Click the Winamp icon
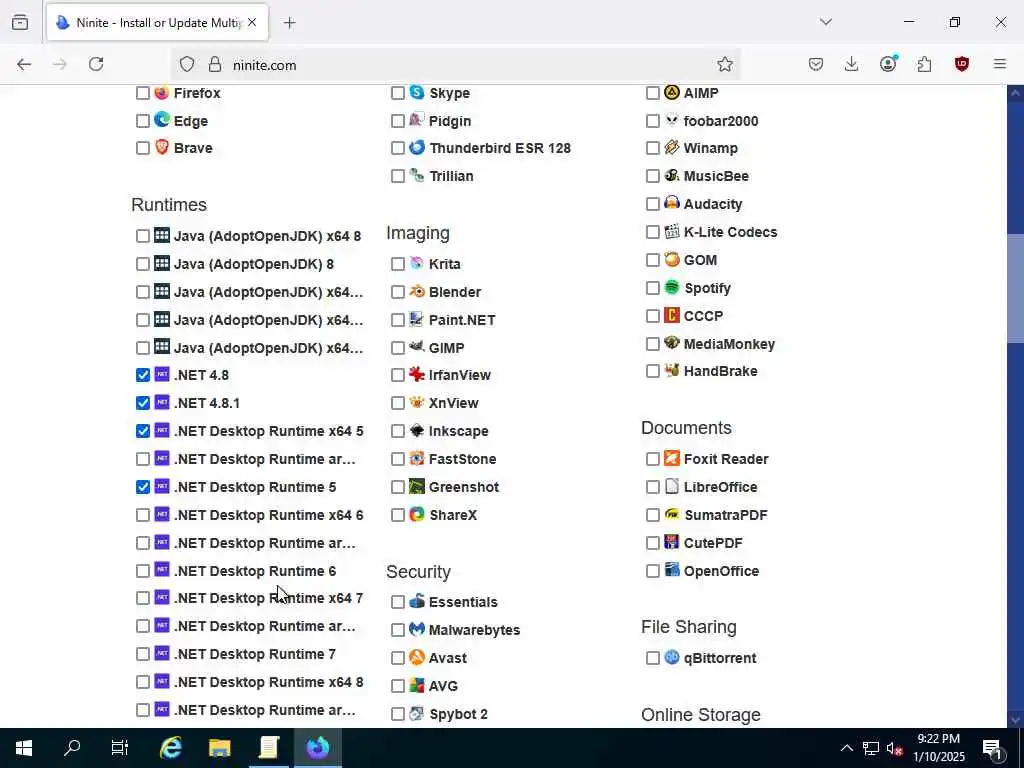1024x768 pixels. [x=671, y=148]
